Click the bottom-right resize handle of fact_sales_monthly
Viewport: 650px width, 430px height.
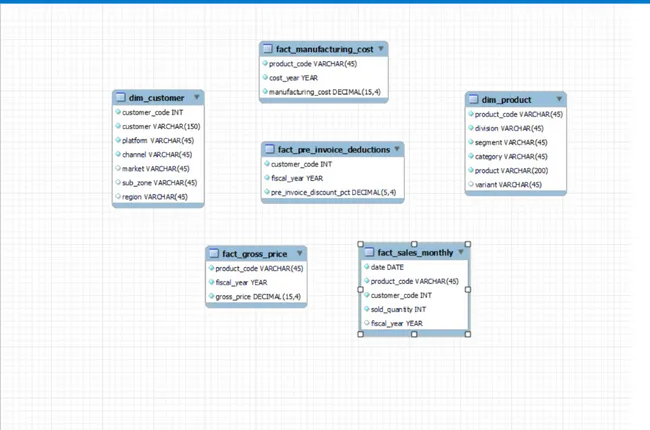tap(468, 334)
